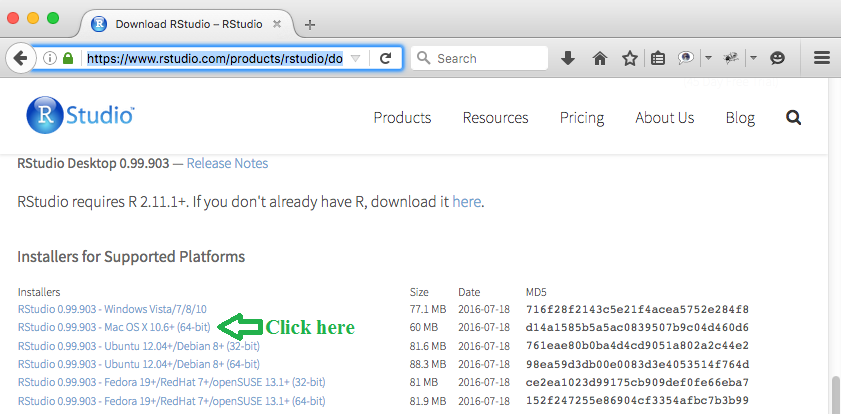Download RStudio Fedora/RedHat 32-bit installer
The image size is (841, 414).
172,382
